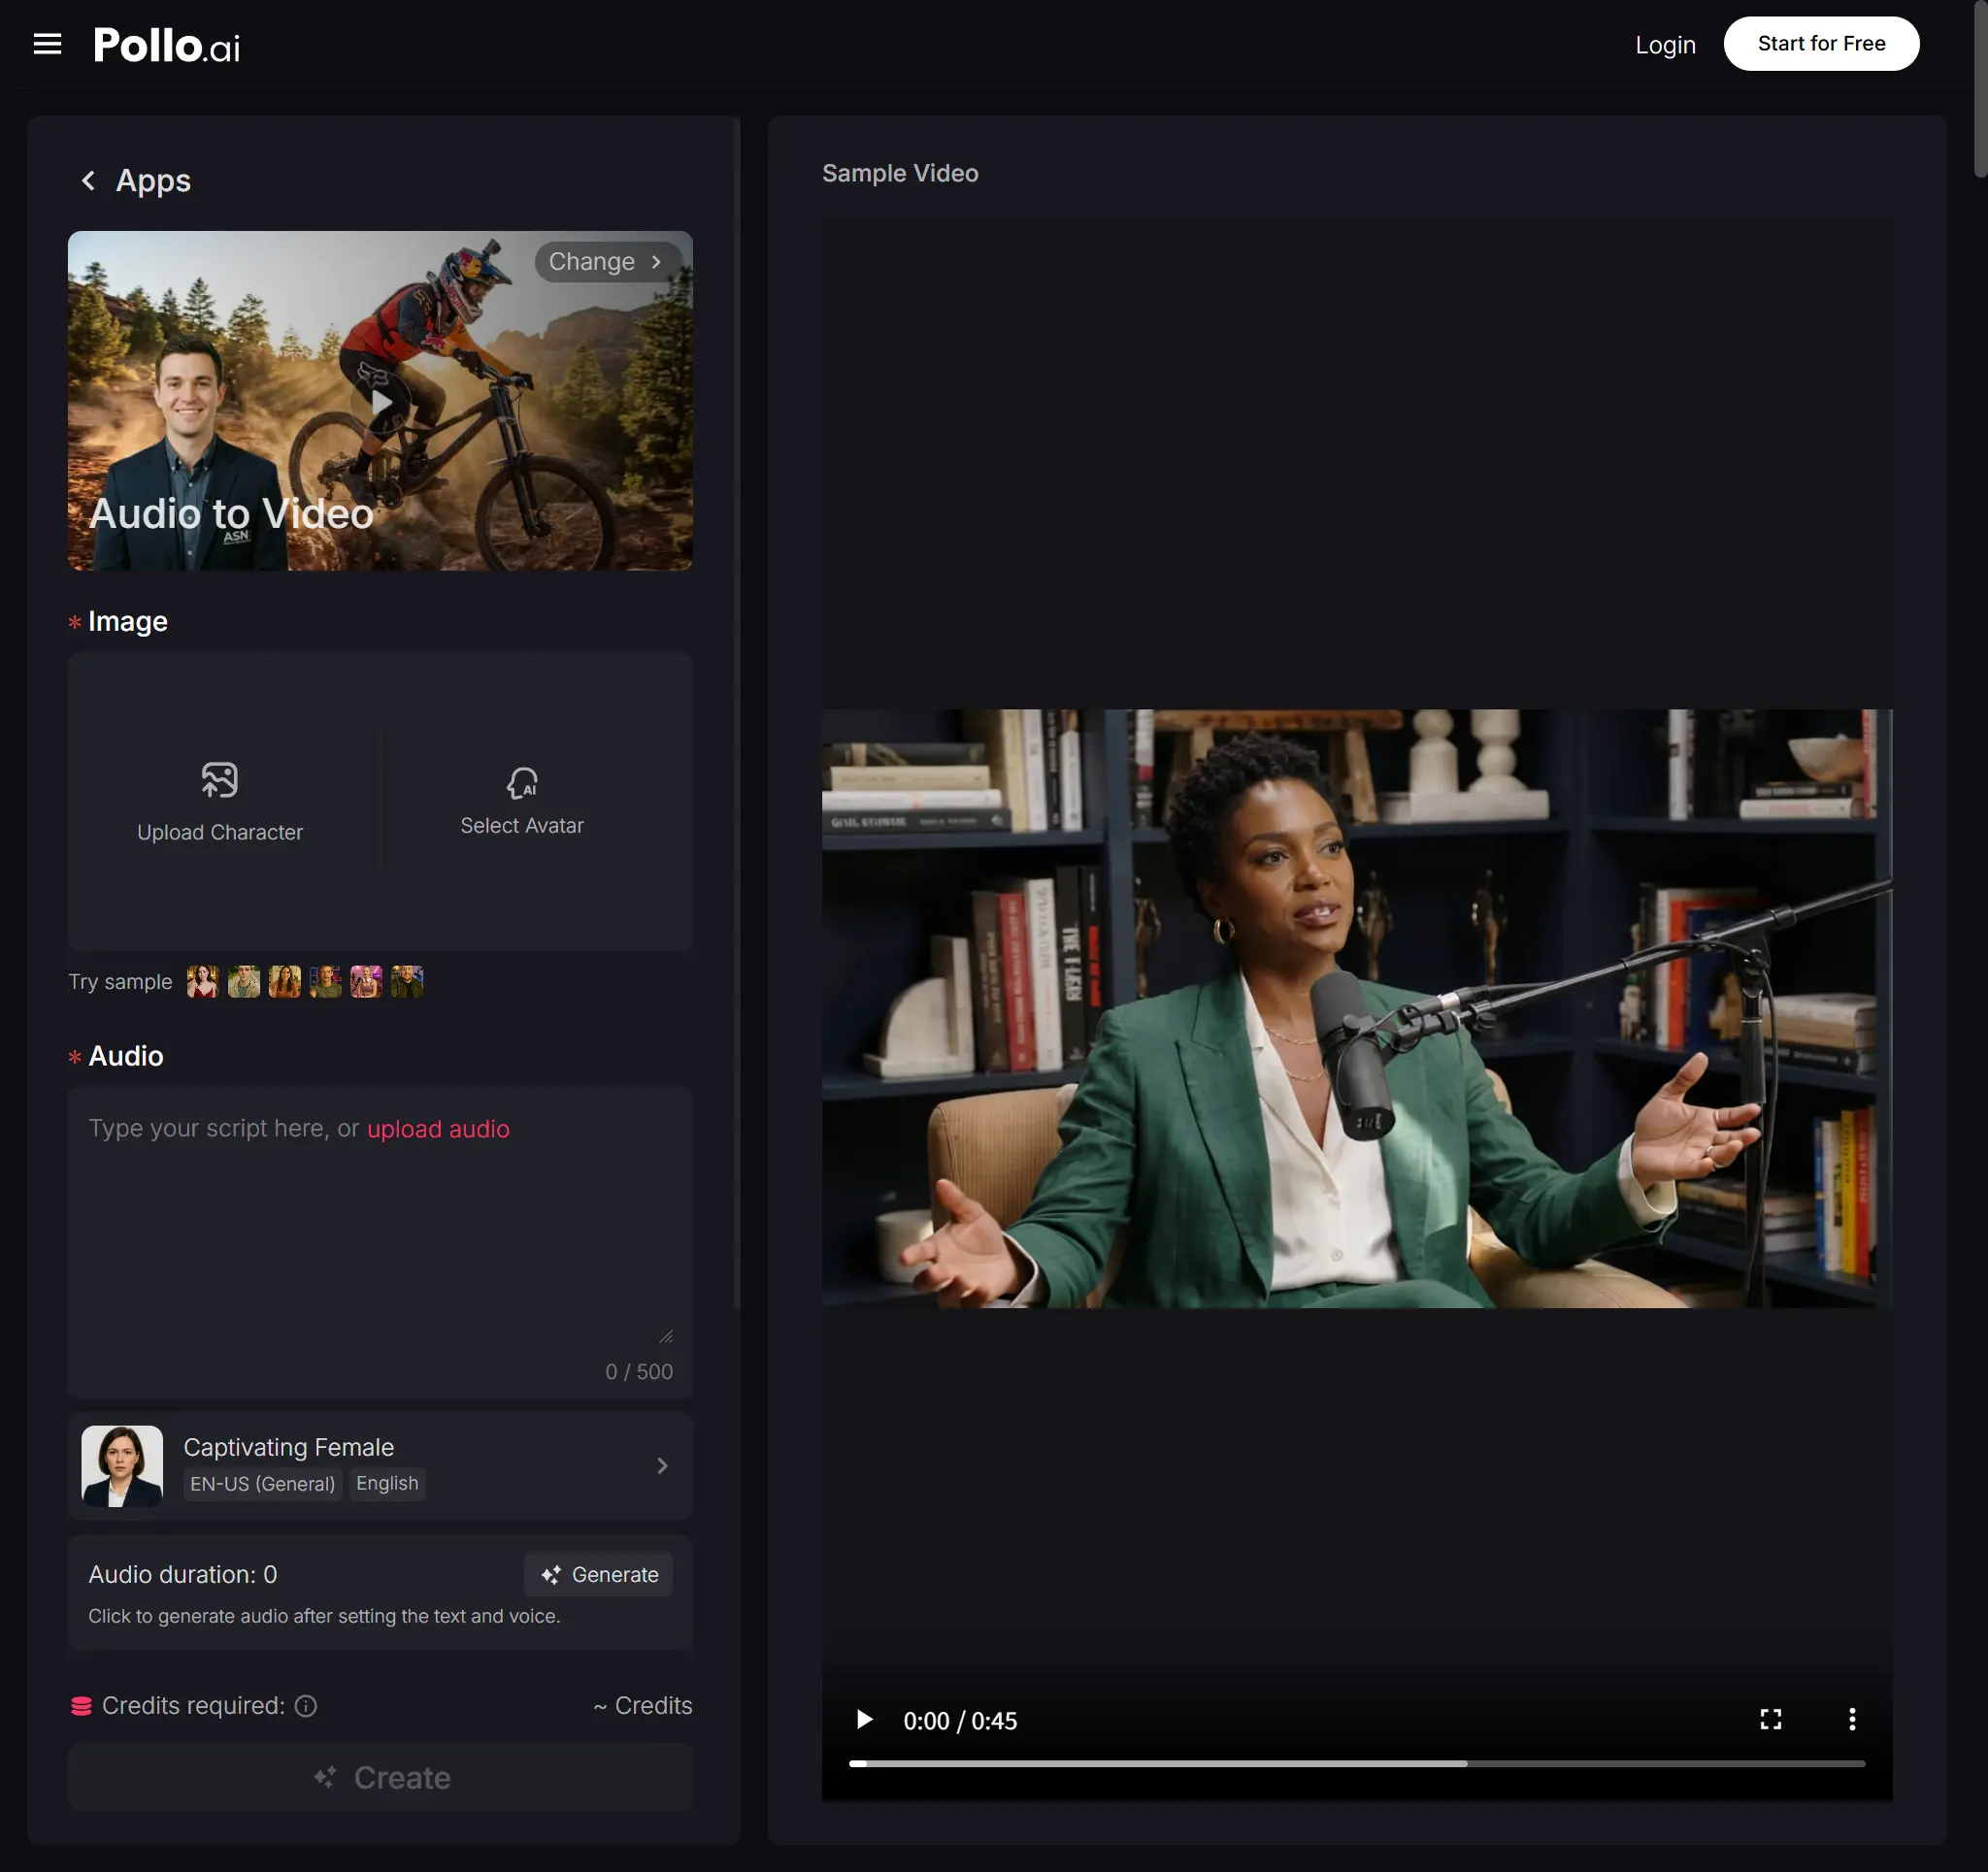Pick the first Try sample thumbnail

pyautogui.click(x=202, y=982)
